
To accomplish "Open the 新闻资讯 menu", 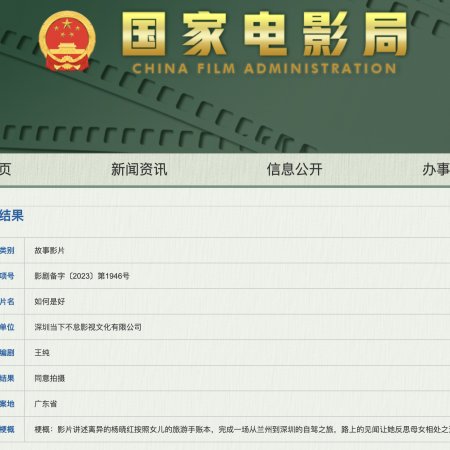I will click(x=139, y=169).
